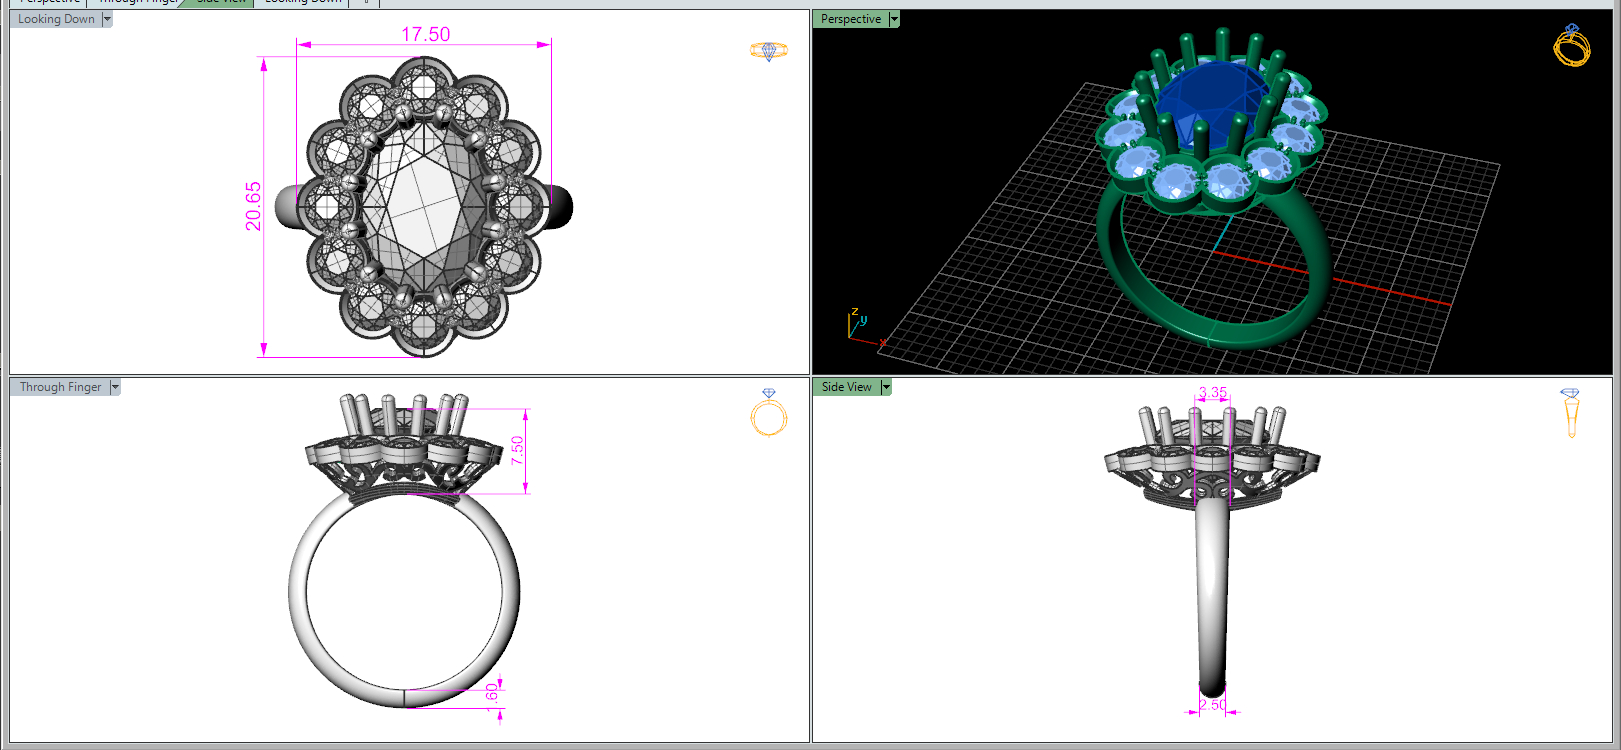Viewport: 1621px width, 750px height.
Task: Select the oval center stone in Looking Down
Action: click(425, 205)
